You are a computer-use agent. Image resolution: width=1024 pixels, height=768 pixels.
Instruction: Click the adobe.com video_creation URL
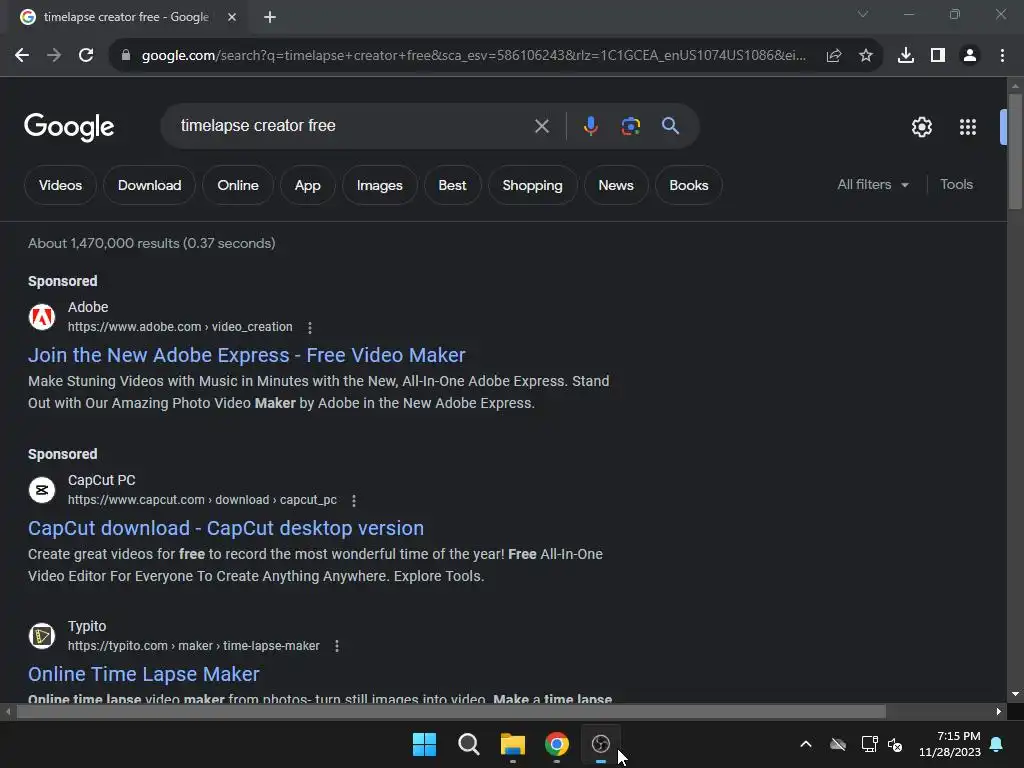pos(180,327)
